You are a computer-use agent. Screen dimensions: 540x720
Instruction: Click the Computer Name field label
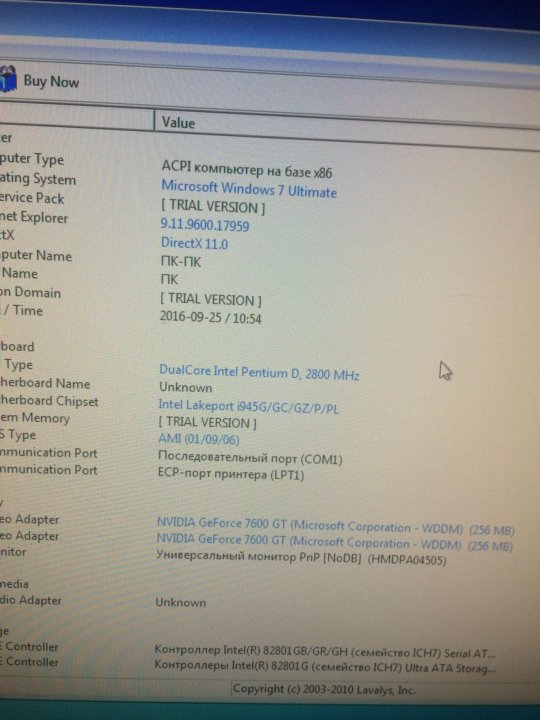tap(36, 255)
